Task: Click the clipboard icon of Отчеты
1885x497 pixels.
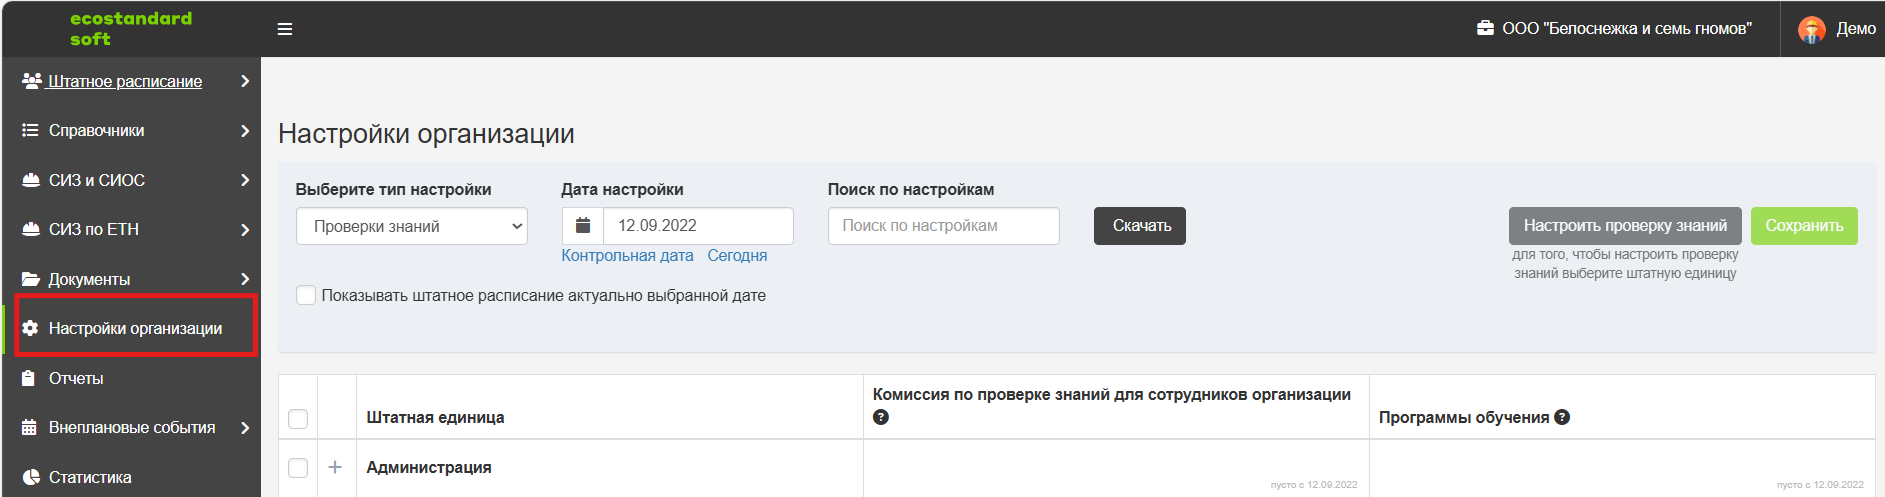Action: pos(29,378)
